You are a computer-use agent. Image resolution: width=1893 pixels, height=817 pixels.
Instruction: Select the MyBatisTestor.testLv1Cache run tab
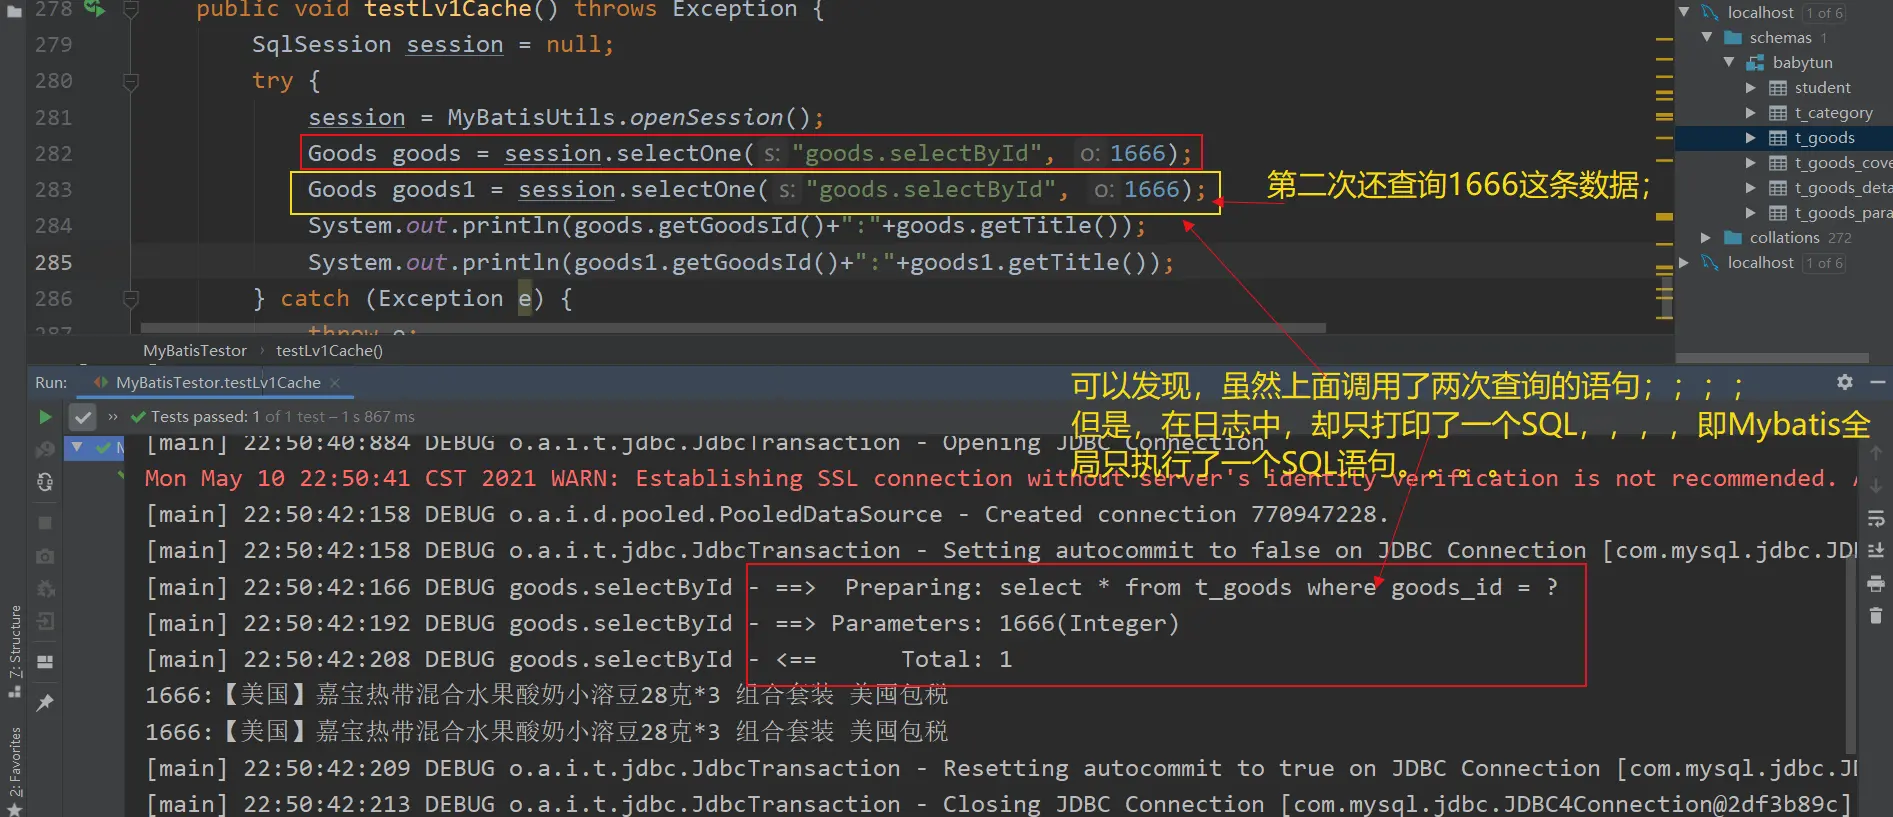[x=218, y=383]
